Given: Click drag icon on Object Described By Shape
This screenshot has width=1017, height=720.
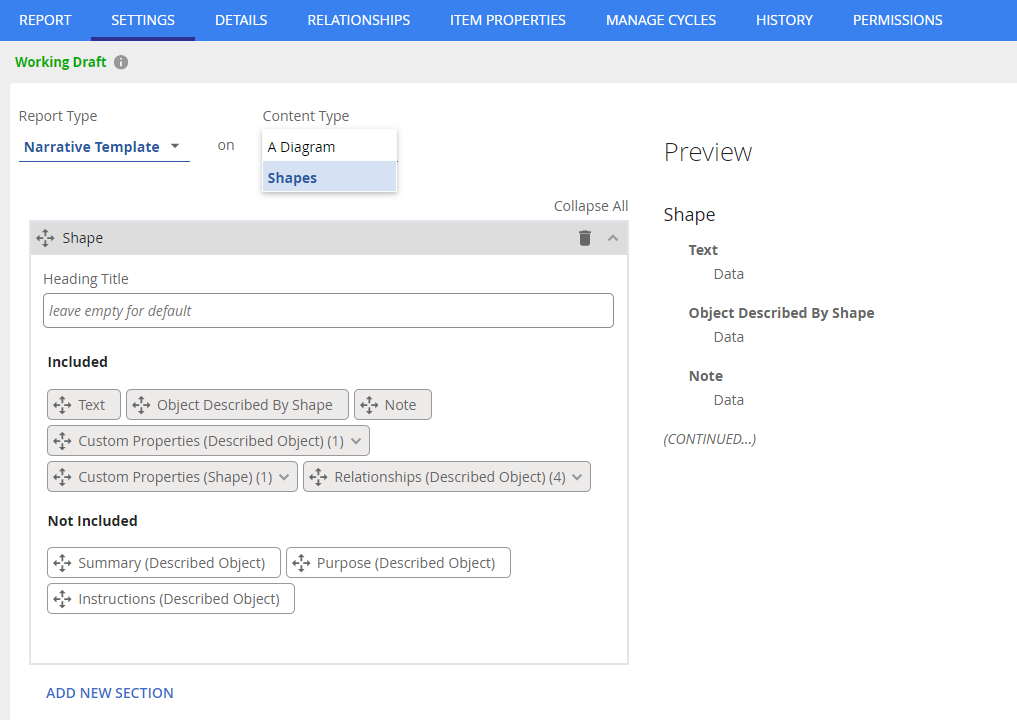Looking at the screenshot, I should [141, 405].
